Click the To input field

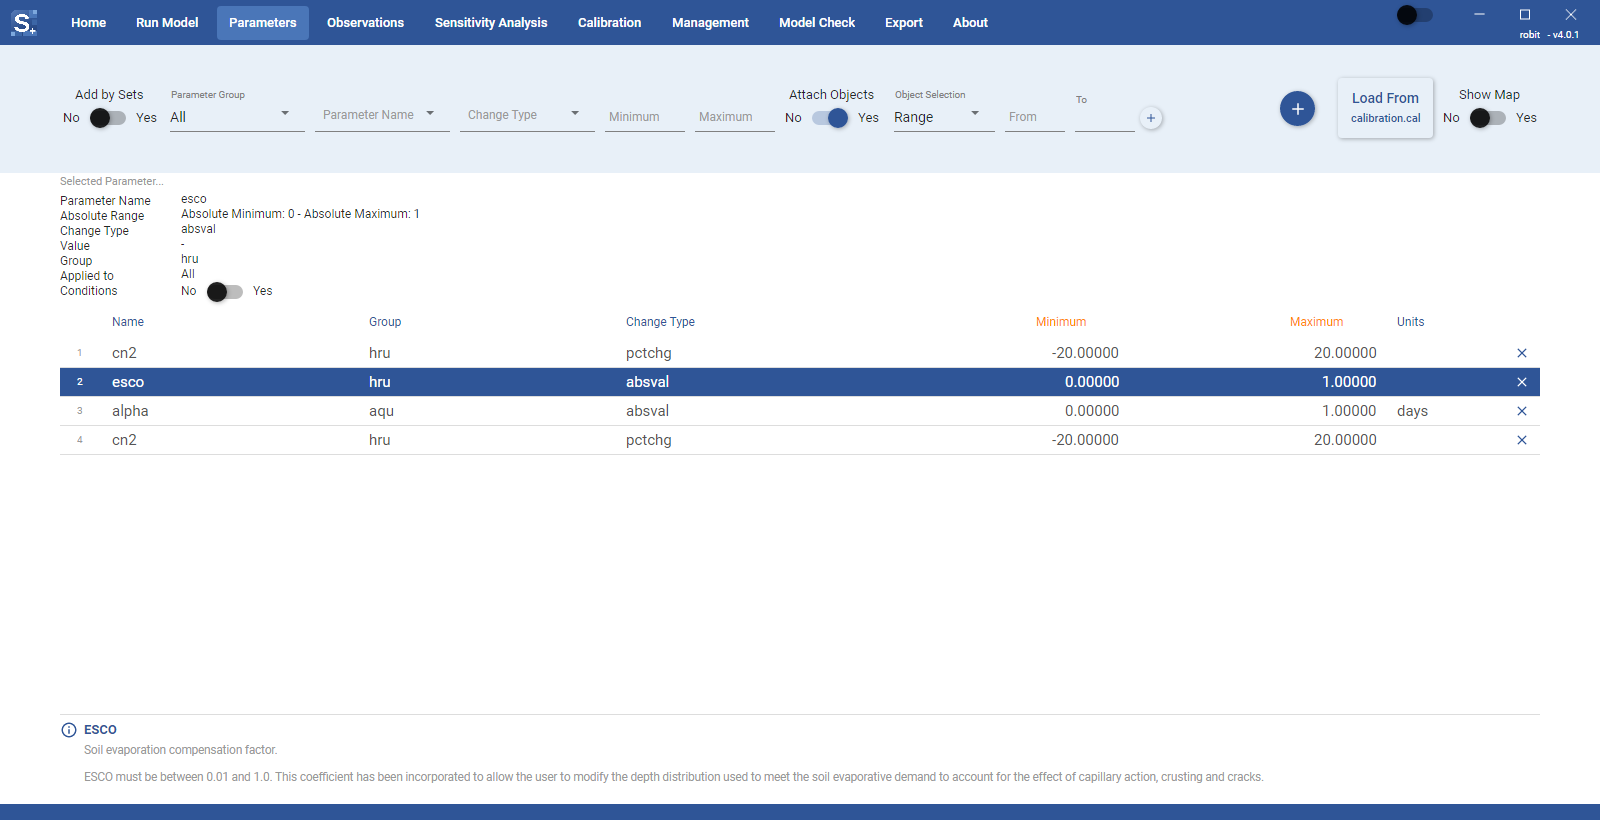coord(1105,117)
